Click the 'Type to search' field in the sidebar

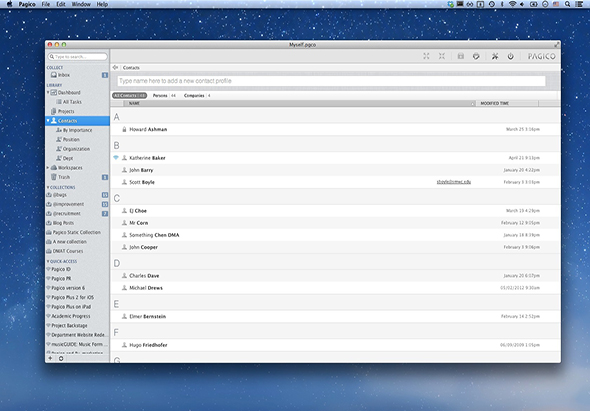(77, 56)
